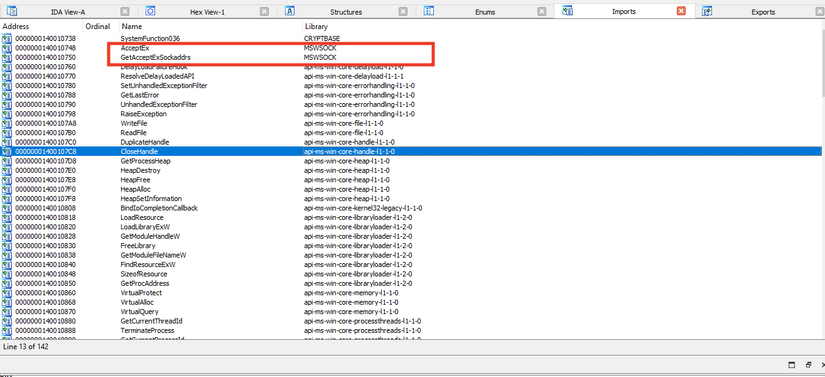825x377 pixels.
Task: Close the IDA View-A tab
Action: coord(125,12)
